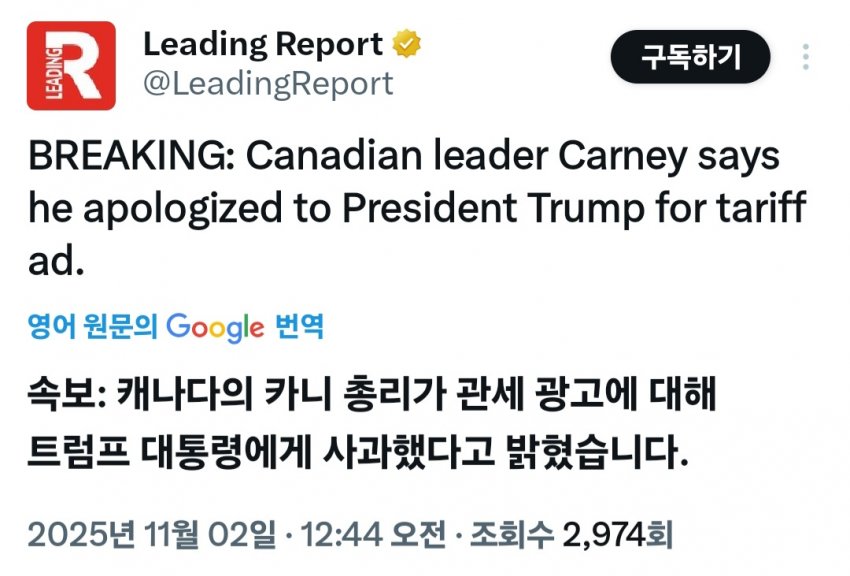Click the @LeadingReport handle
Image resolution: width=850 pixels, height=576 pixels.
coord(268,84)
